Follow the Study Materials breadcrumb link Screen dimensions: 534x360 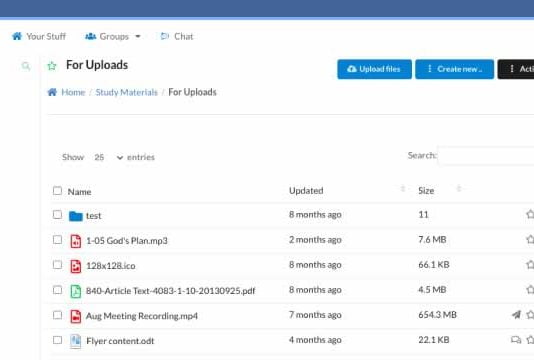[x=126, y=92]
